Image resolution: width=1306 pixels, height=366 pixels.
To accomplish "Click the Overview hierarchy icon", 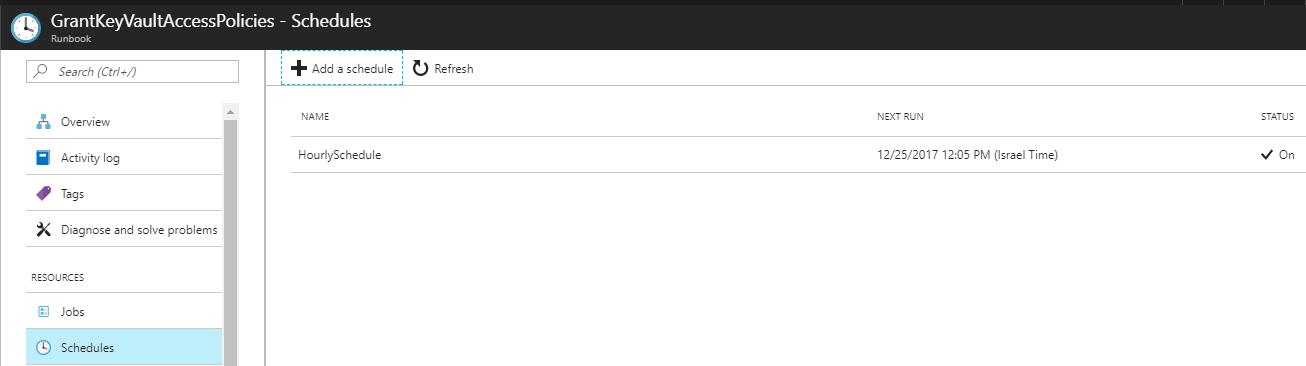I will [43, 122].
